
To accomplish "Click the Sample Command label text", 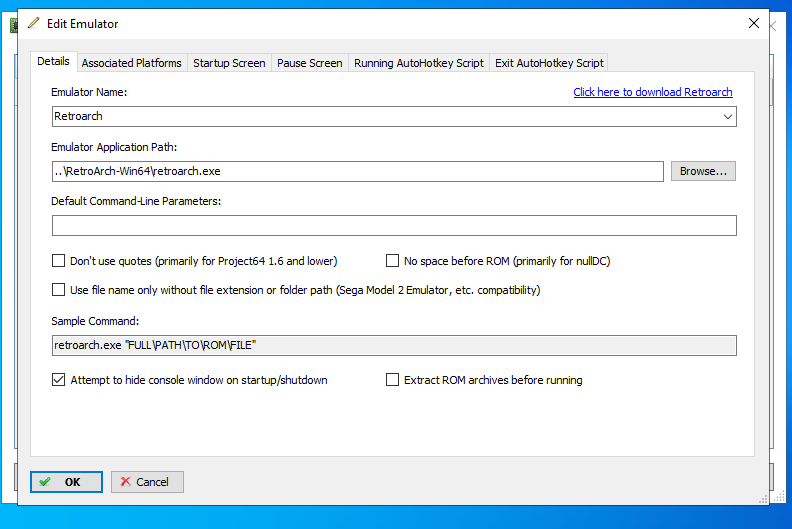I will 95,321.
